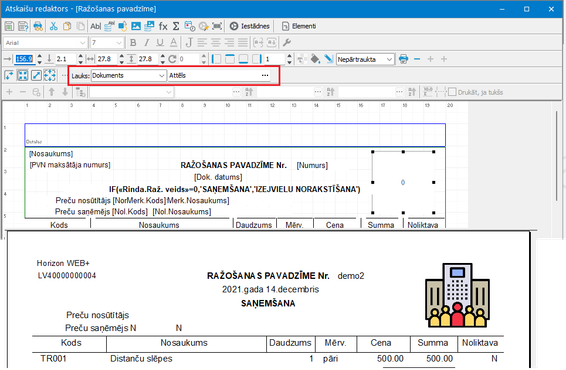Screen dimensions: 566x370
Task: Click the wrench properties icon
Action: [x=287, y=43]
